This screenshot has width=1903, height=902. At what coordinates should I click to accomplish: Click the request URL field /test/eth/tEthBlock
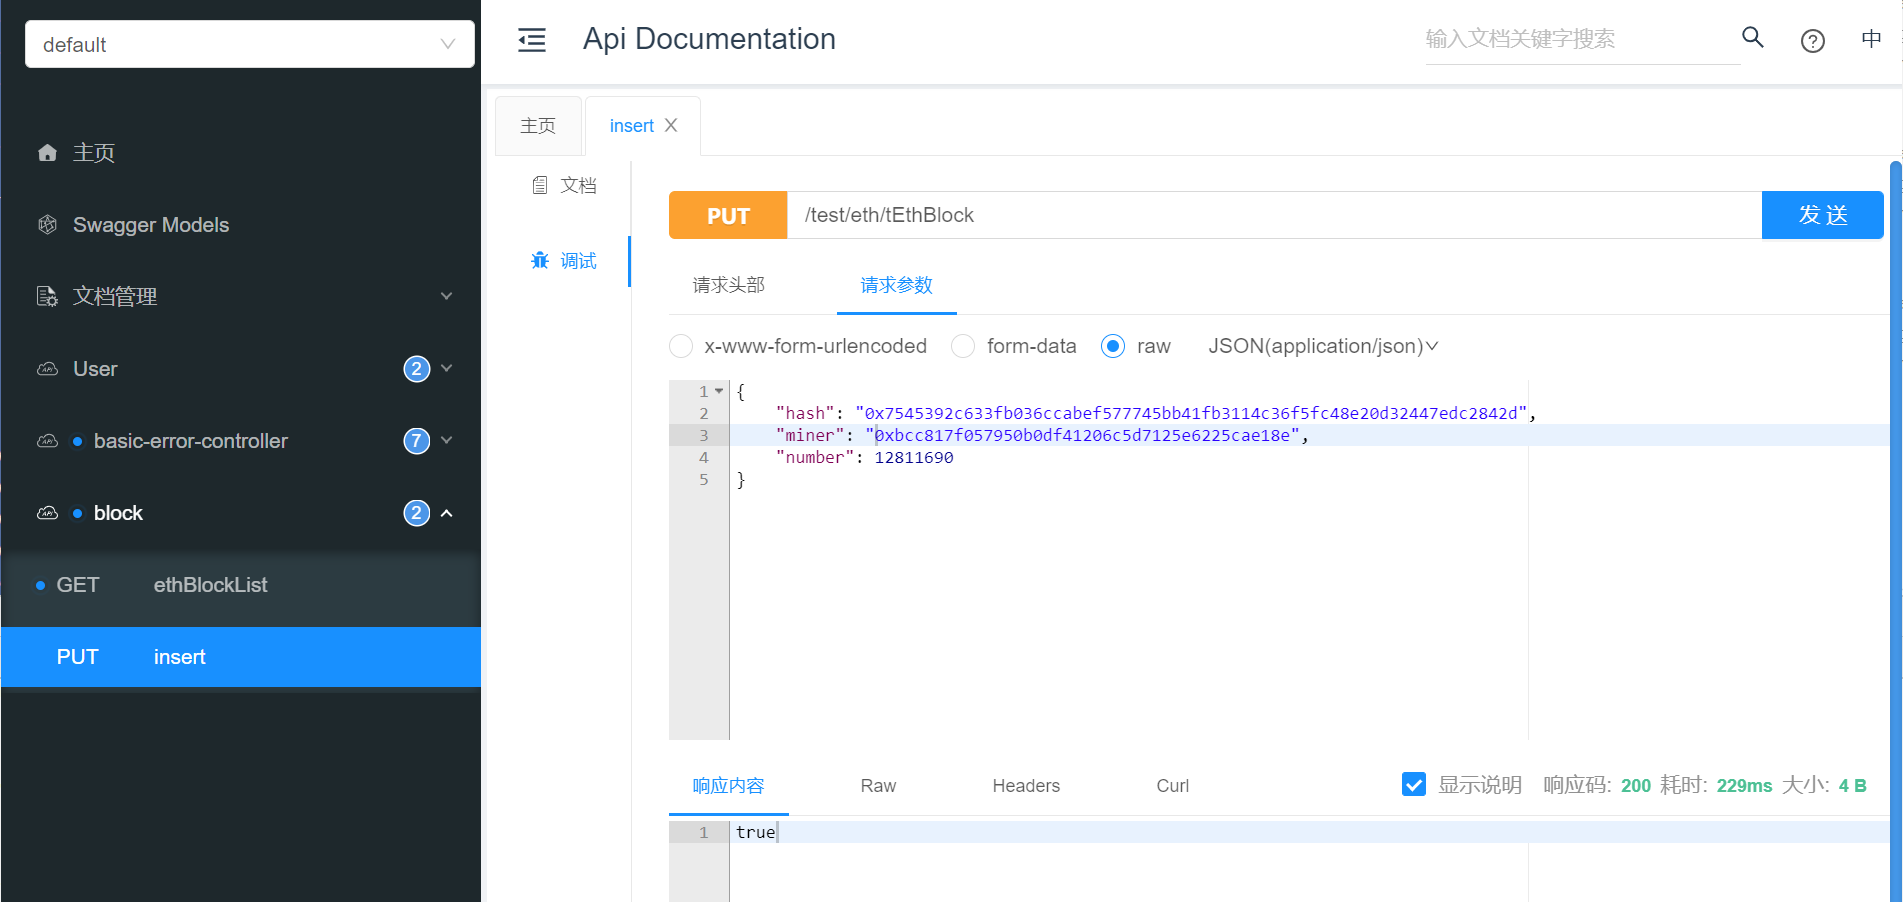click(x=1275, y=215)
